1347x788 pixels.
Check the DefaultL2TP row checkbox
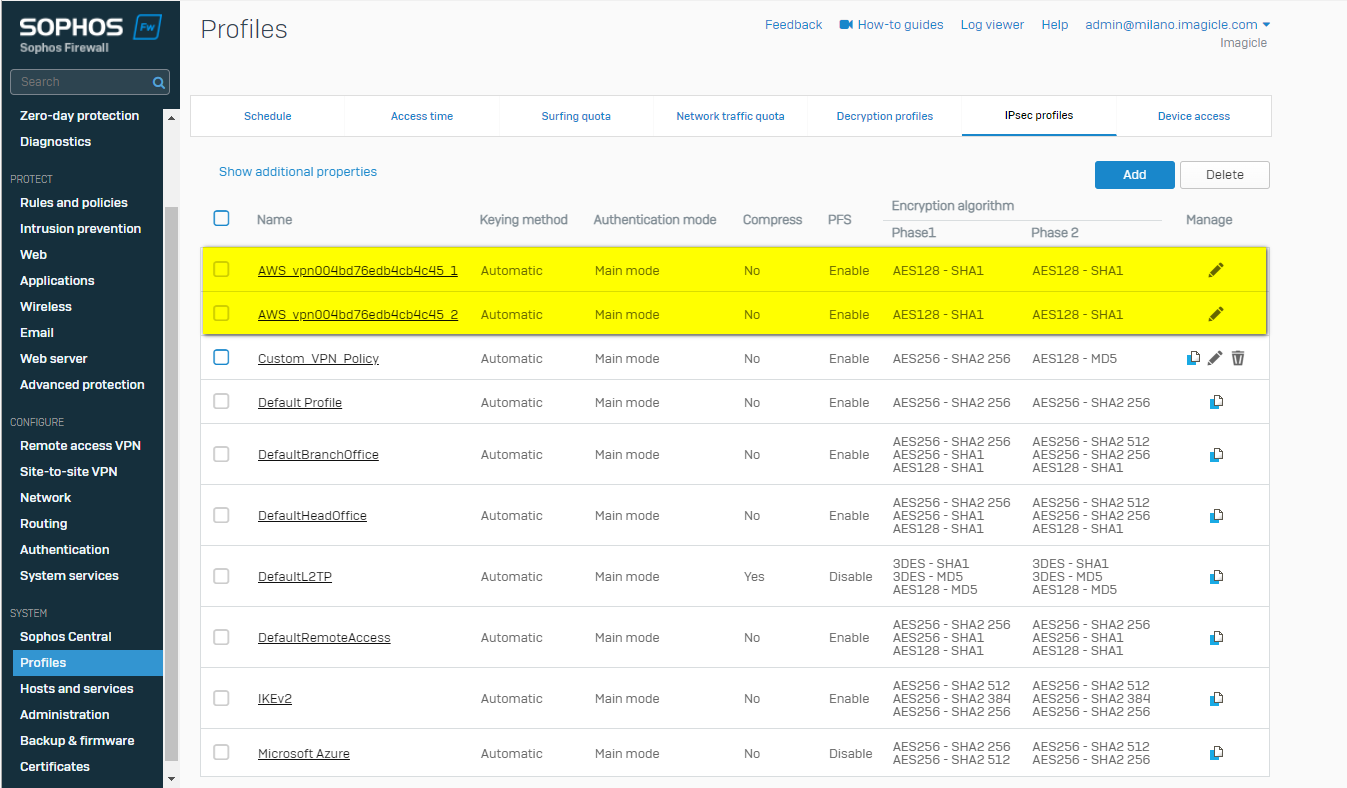pos(221,576)
